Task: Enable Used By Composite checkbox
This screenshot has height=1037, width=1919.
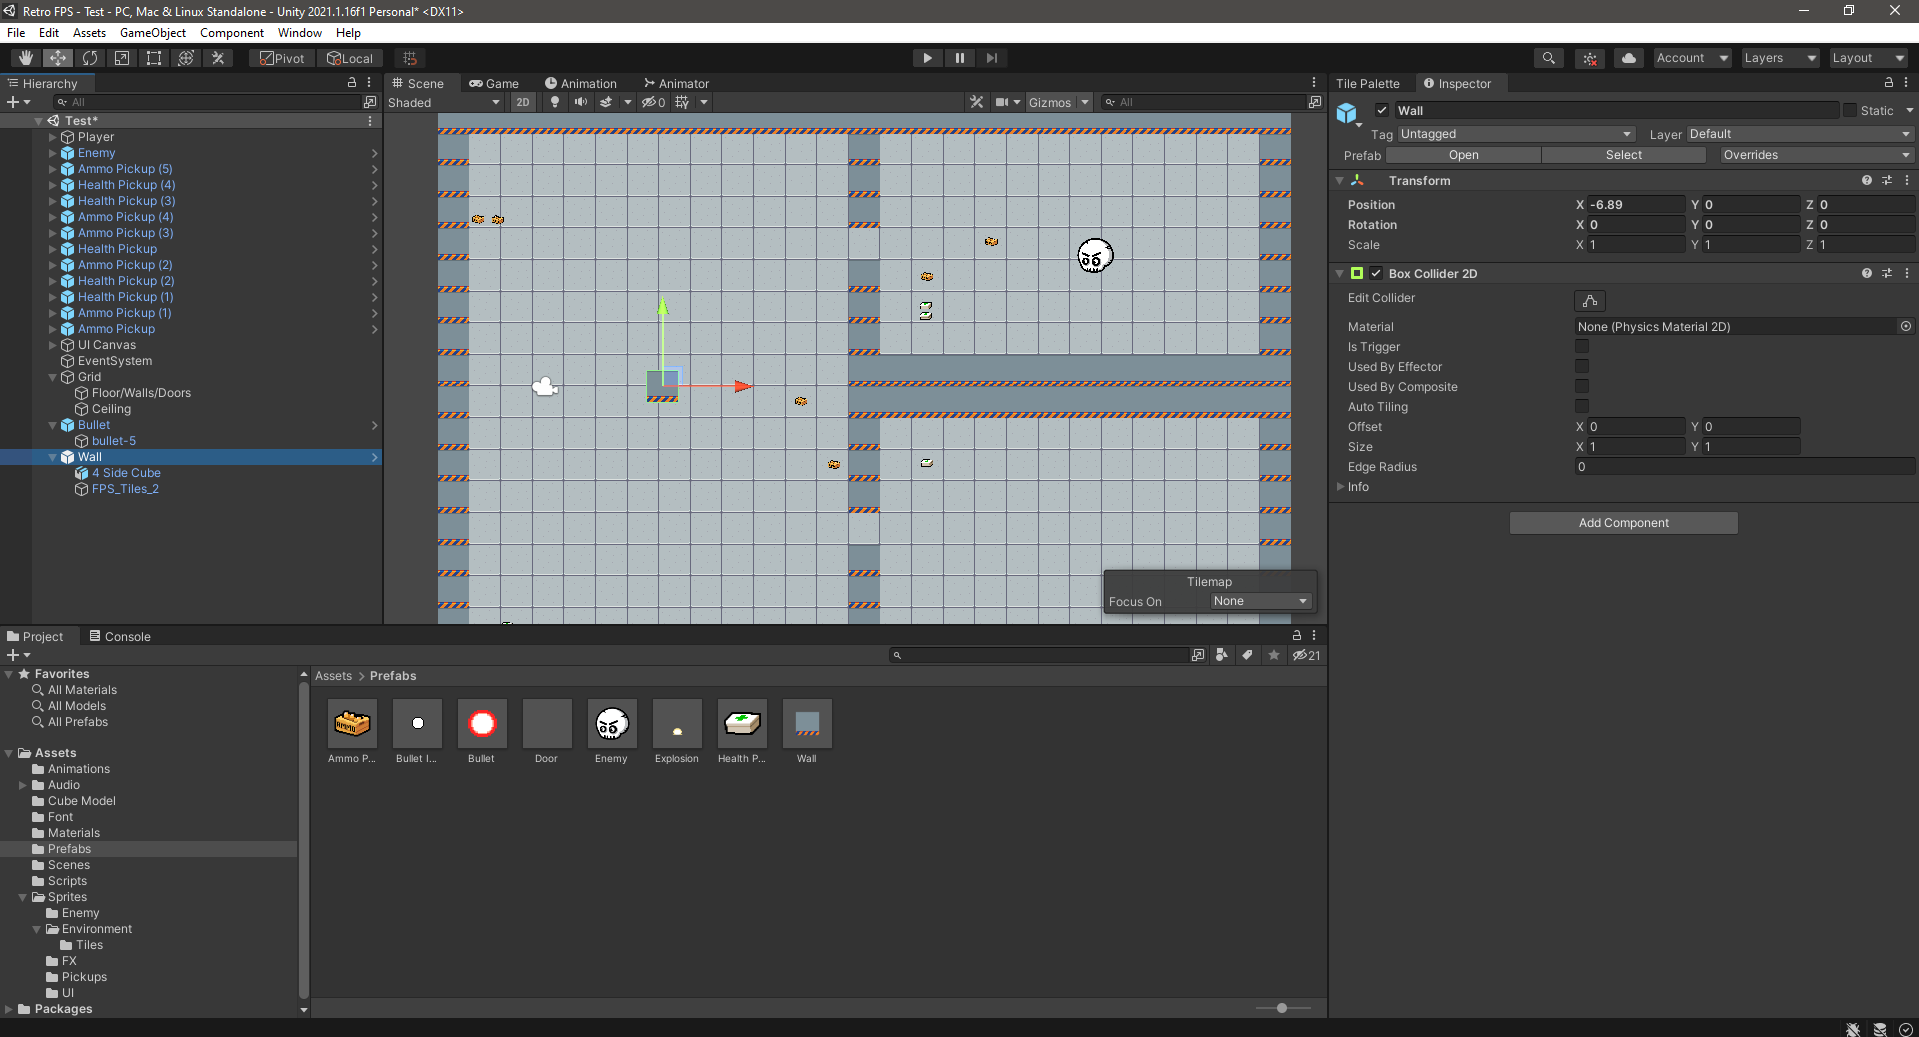Action: 1582,386
